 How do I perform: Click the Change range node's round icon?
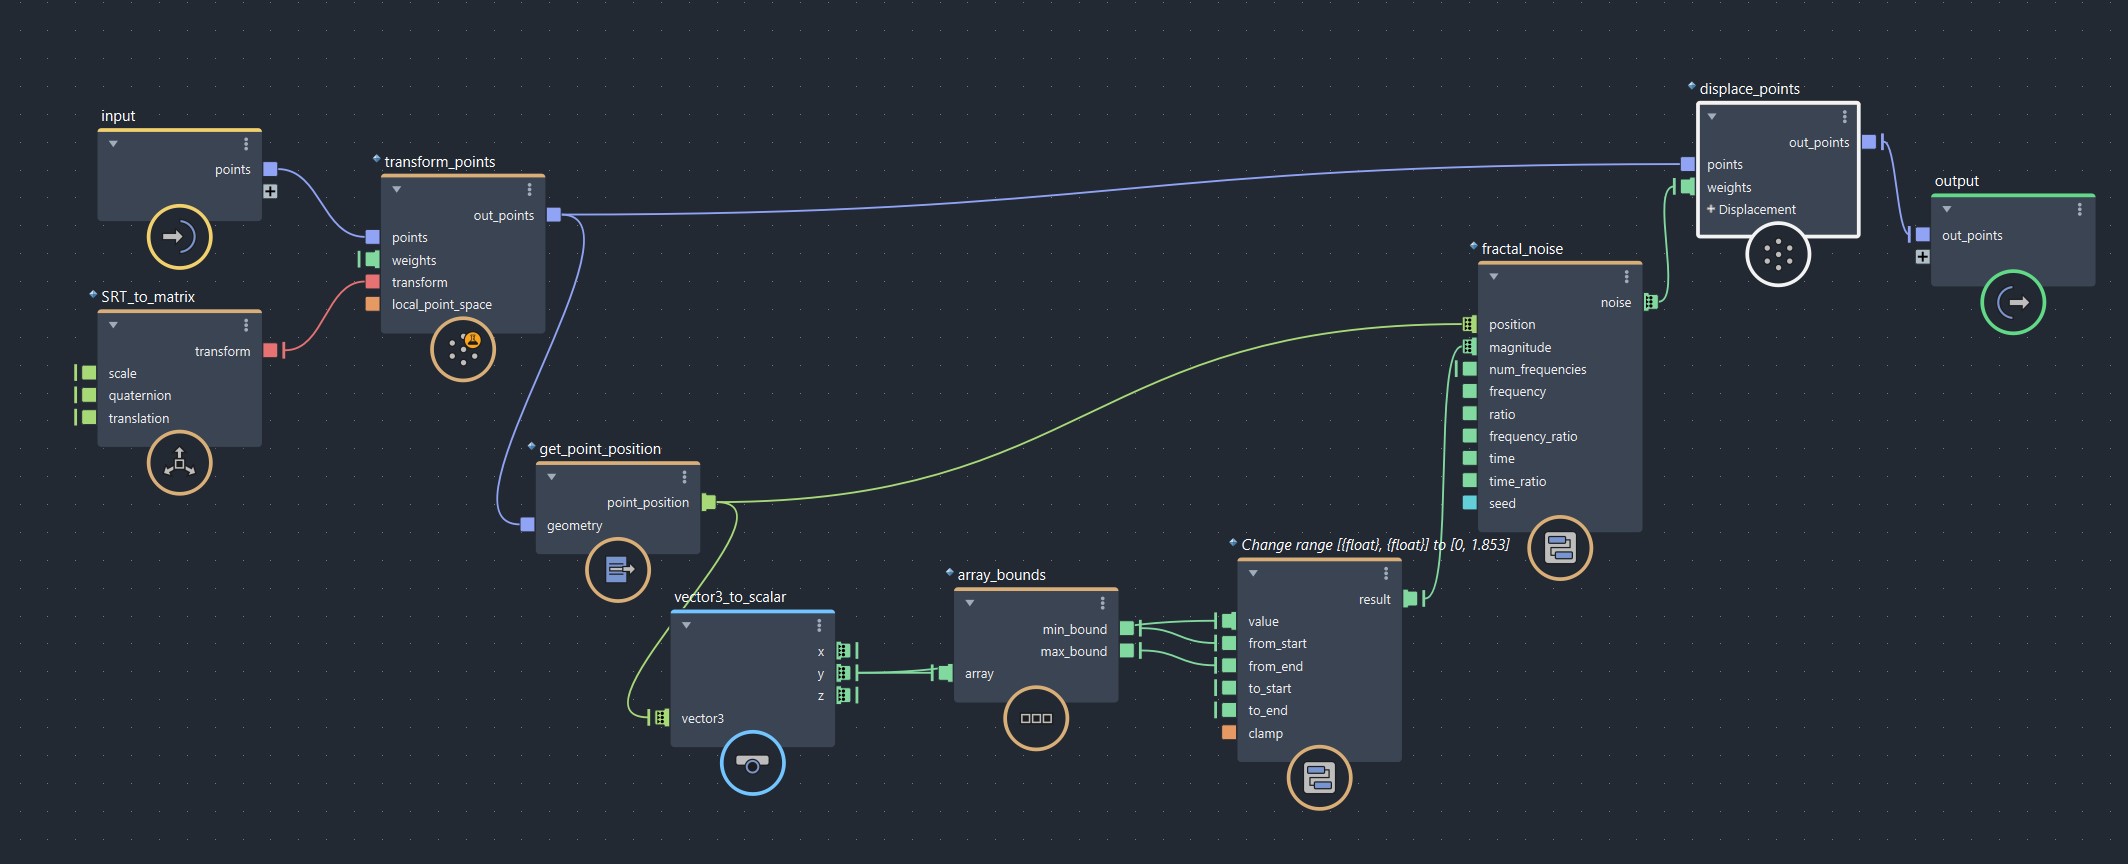(1319, 777)
